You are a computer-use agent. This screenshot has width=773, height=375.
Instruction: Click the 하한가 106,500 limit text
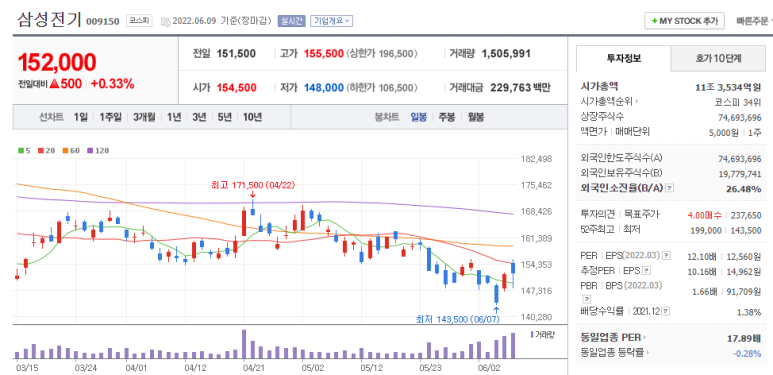tap(382, 88)
